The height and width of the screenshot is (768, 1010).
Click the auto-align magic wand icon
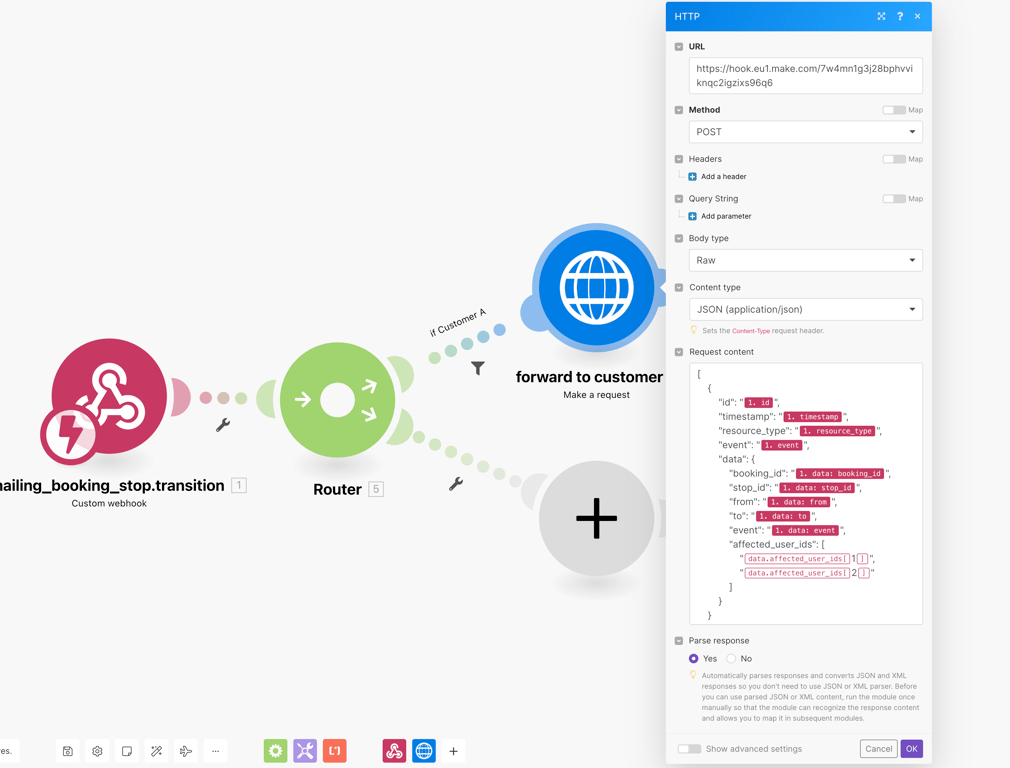pyautogui.click(x=157, y=751)
